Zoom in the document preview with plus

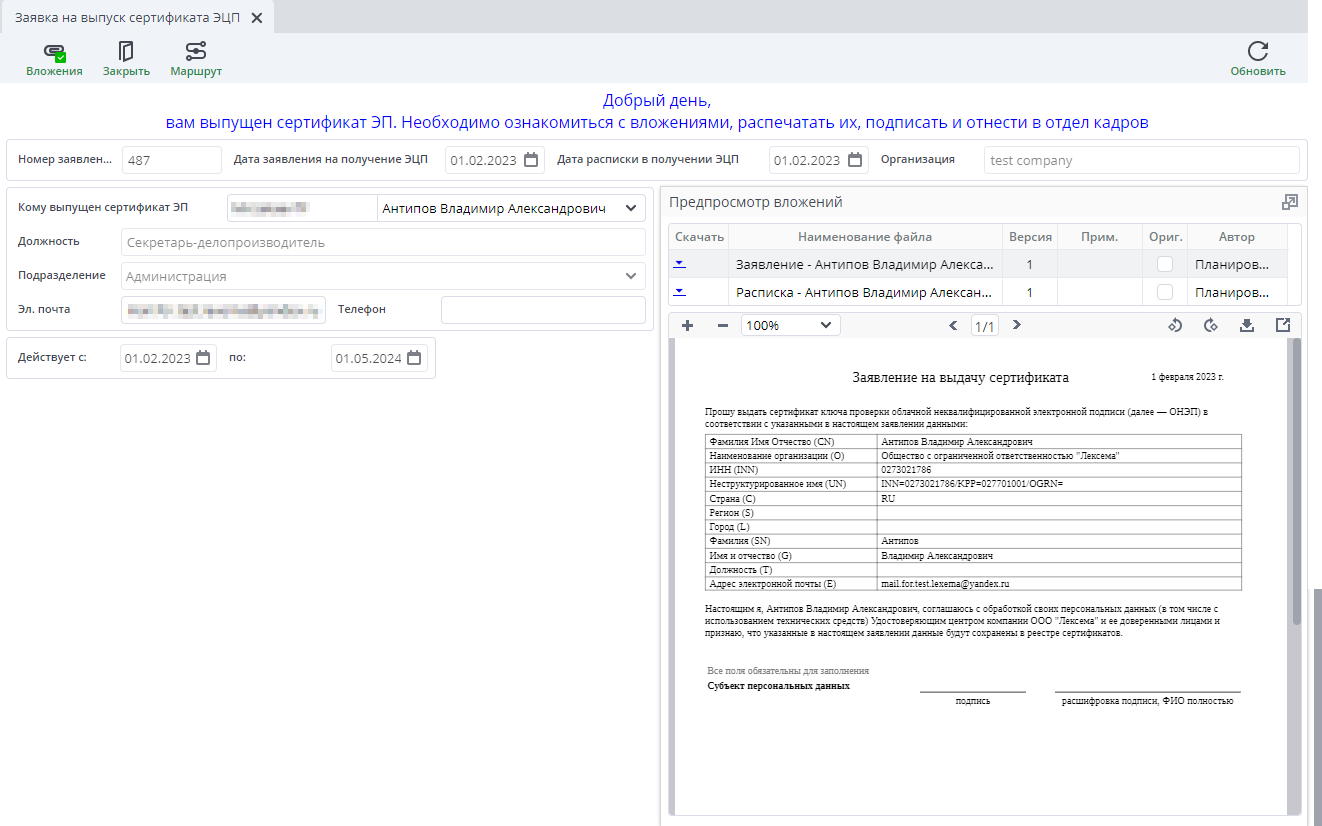pos(687,325)
